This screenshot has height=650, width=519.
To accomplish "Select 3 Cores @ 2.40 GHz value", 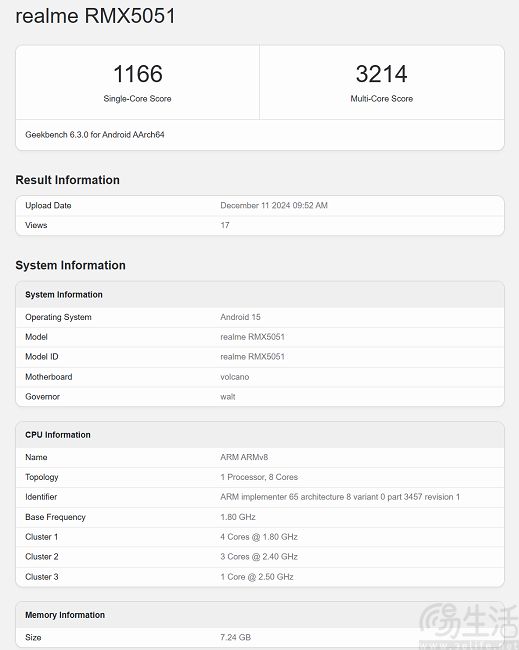I will [259, 557].
